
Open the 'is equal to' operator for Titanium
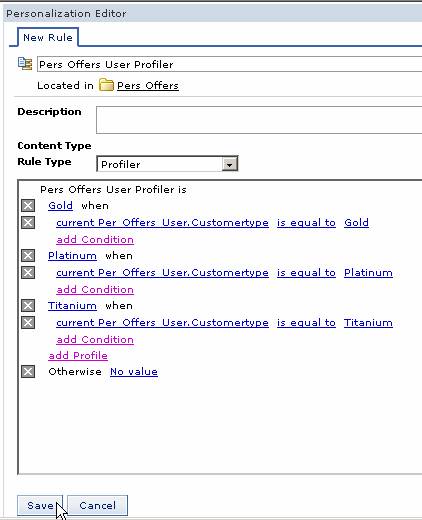[x=306, y=322]
